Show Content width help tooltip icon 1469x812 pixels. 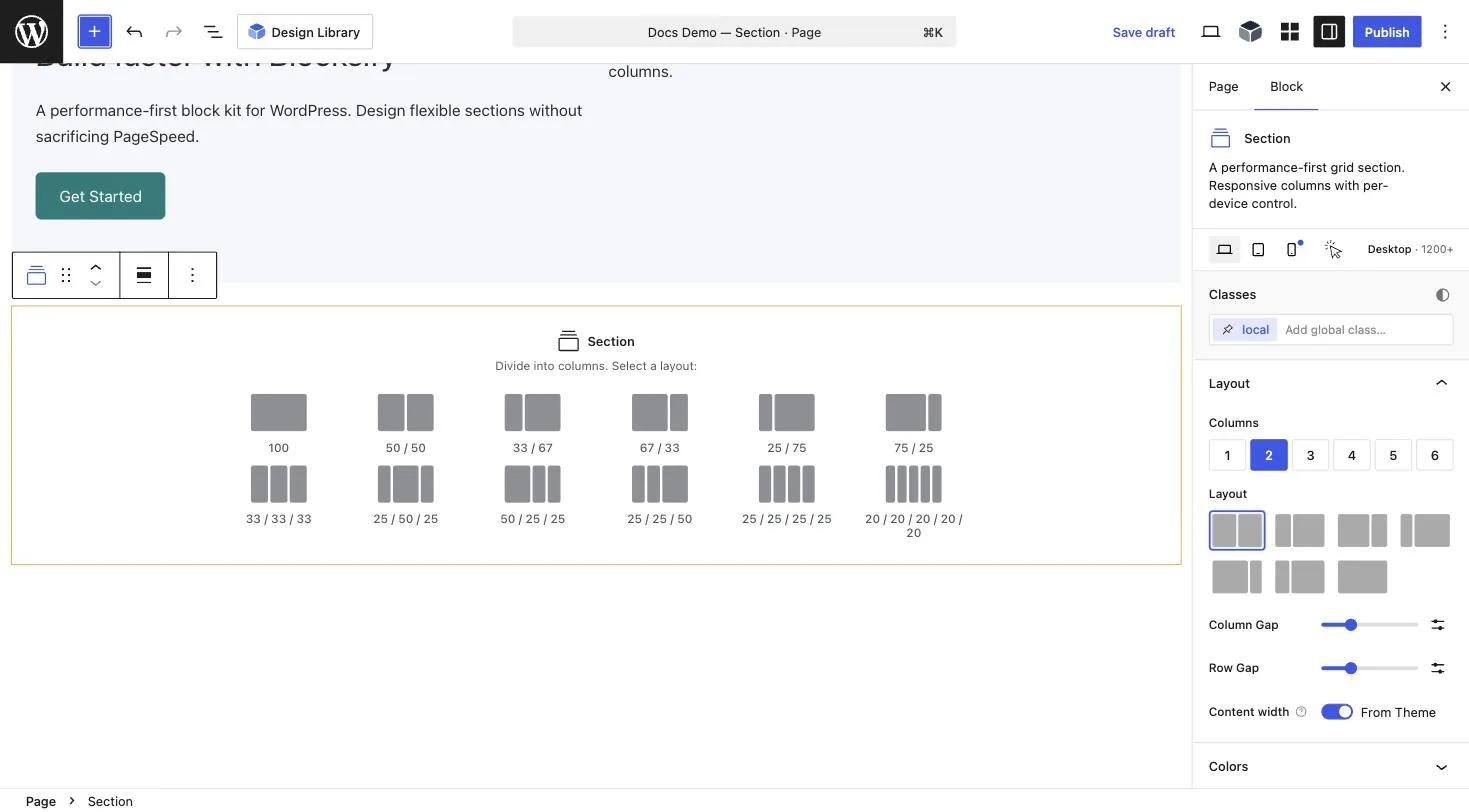[x=1301, y=712]
